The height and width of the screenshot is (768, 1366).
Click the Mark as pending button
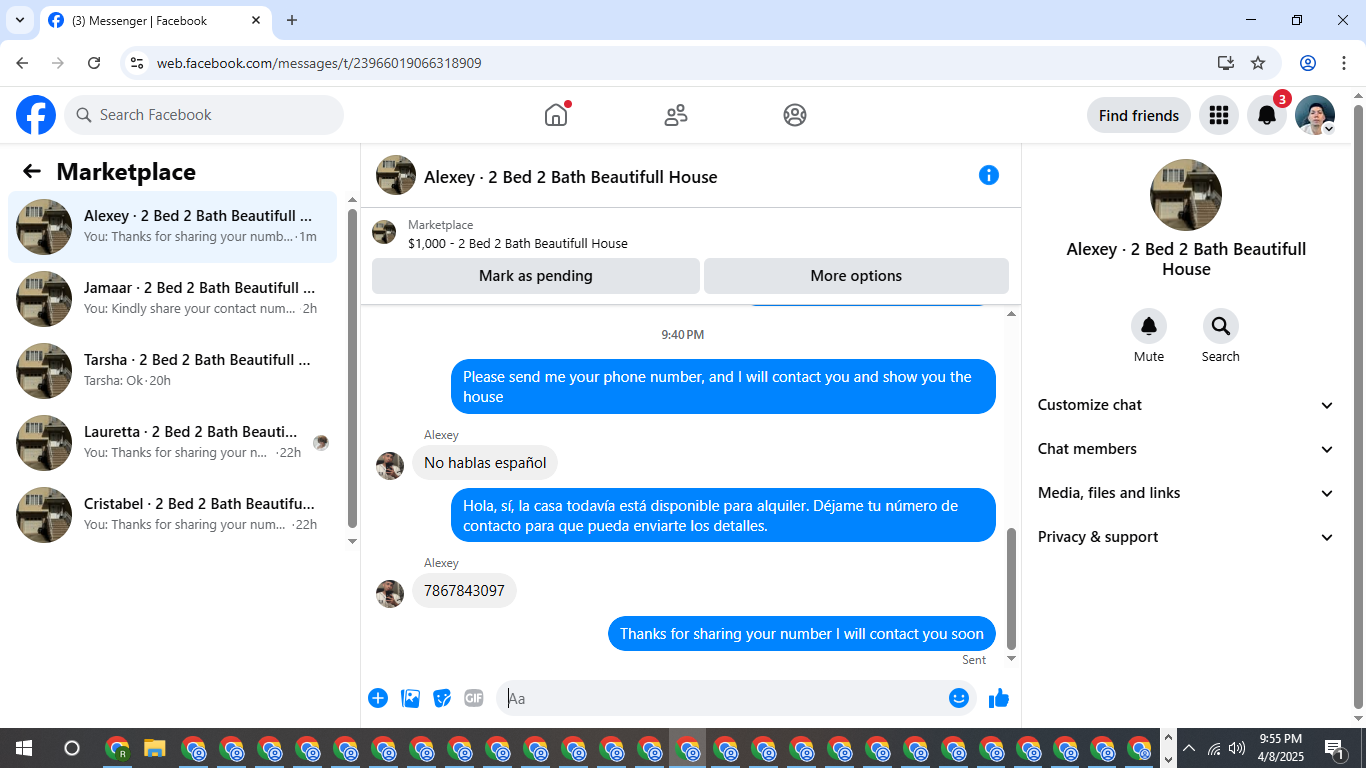coord(536,276)
